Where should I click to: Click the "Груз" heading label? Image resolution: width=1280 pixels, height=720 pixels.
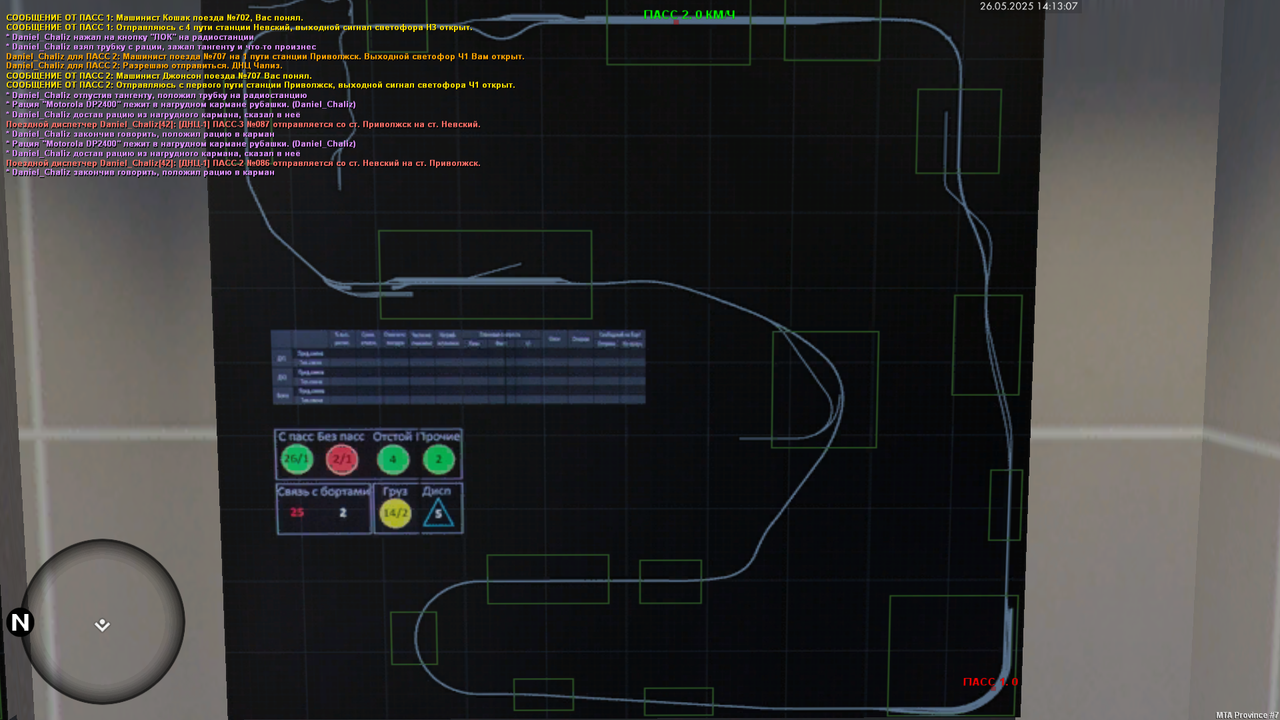396,491
